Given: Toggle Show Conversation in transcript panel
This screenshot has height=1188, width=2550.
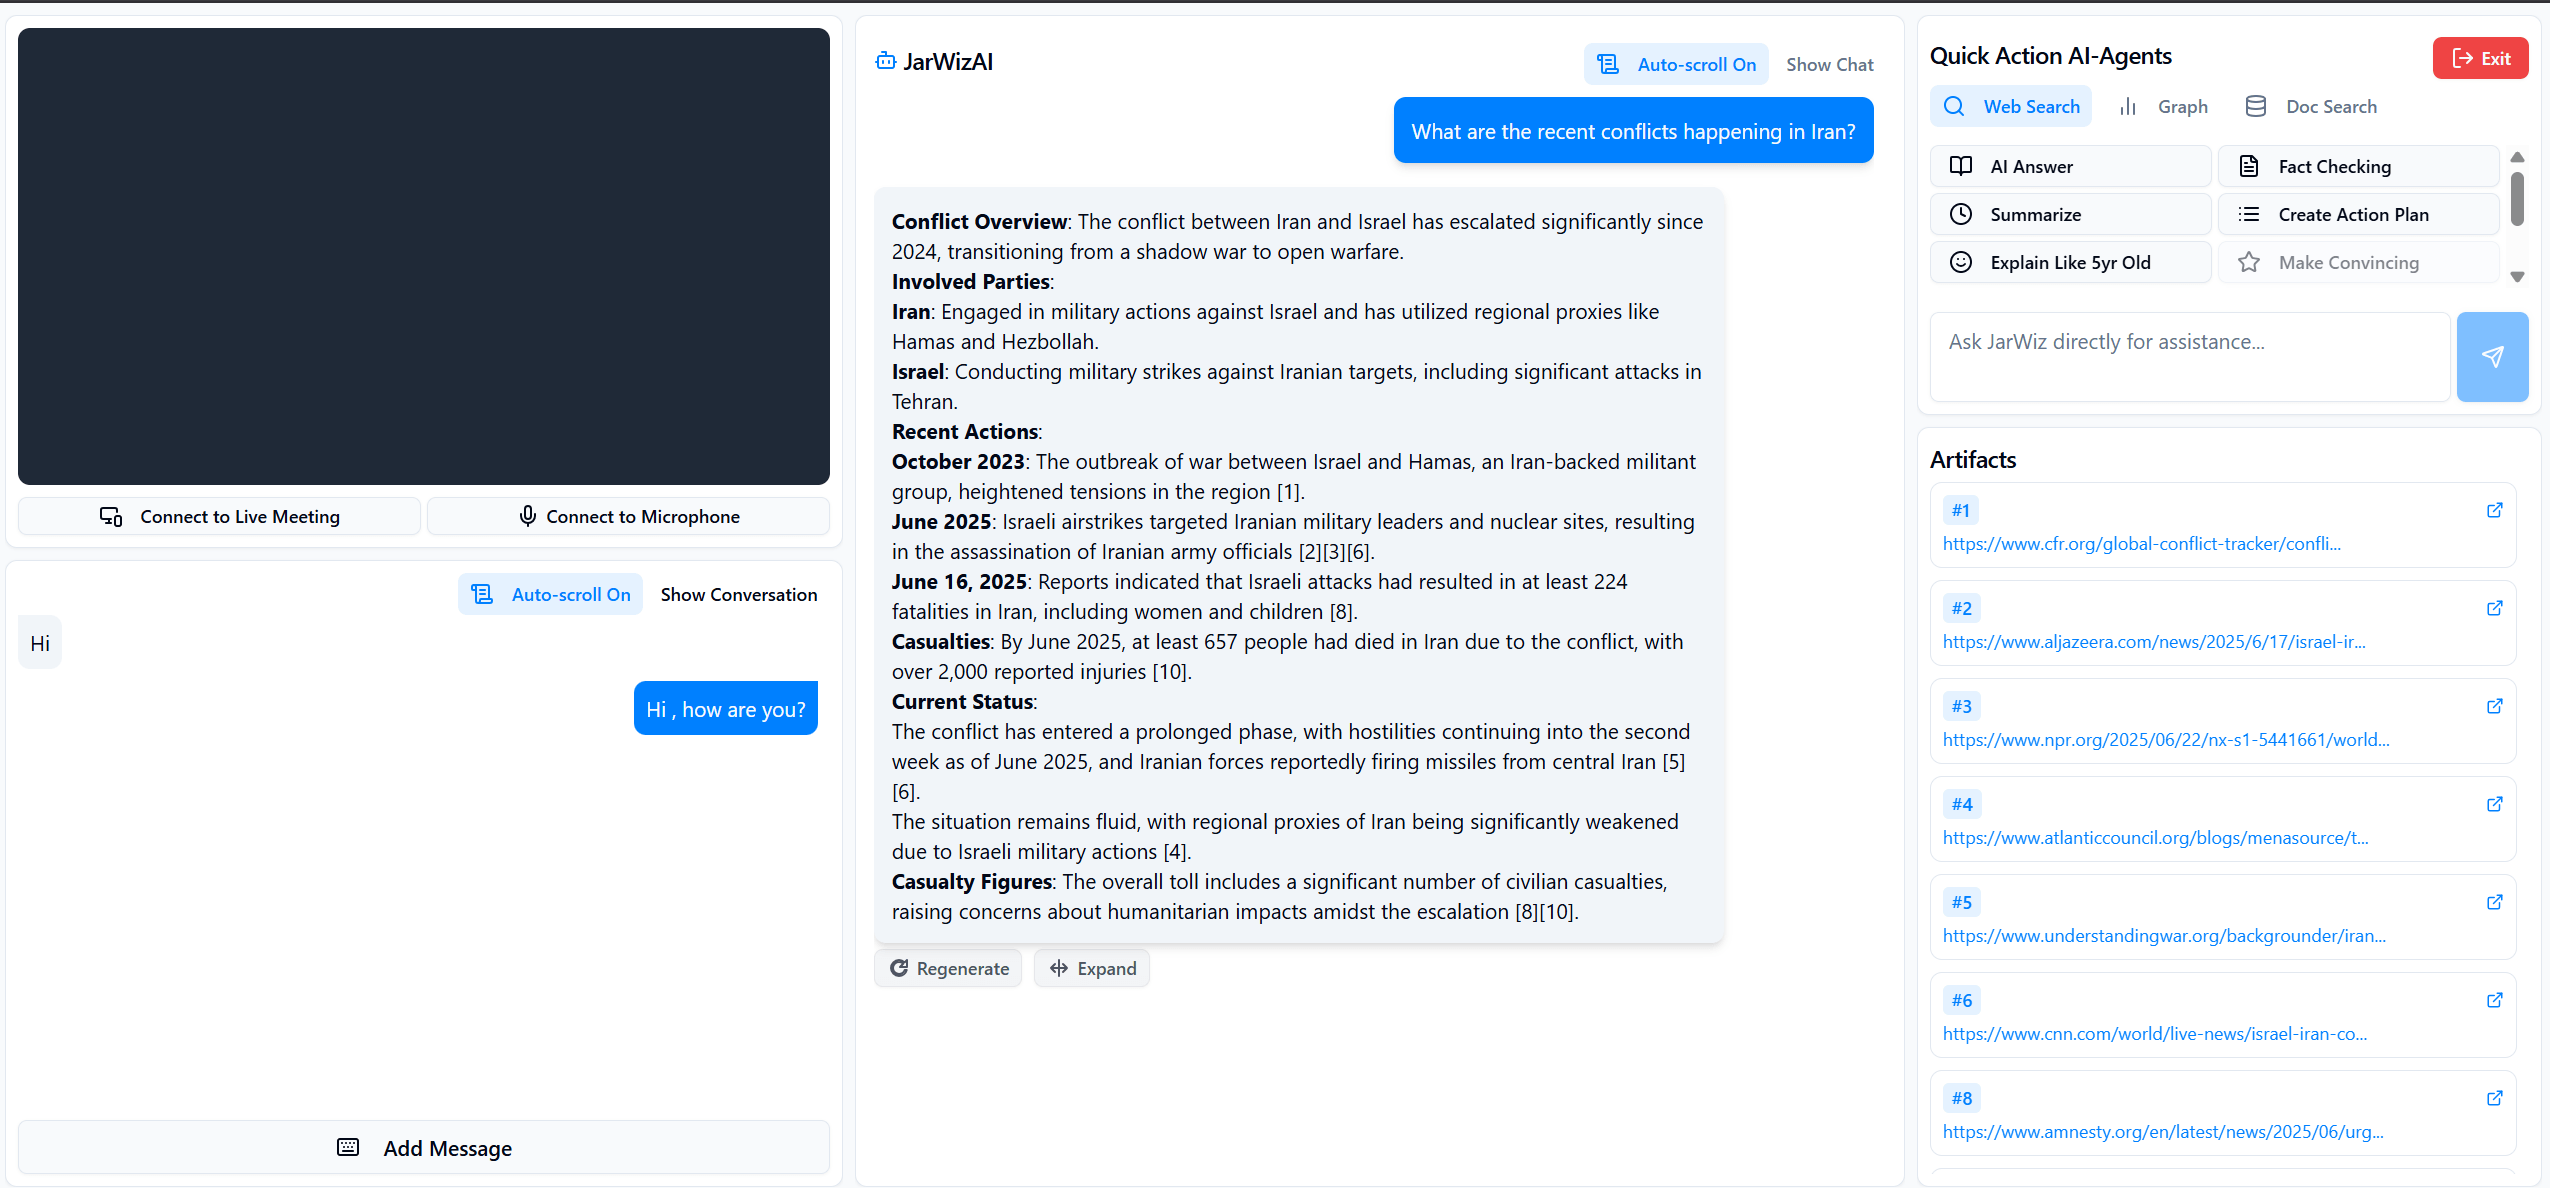Looking at the screenshot, I should [738, 595].
